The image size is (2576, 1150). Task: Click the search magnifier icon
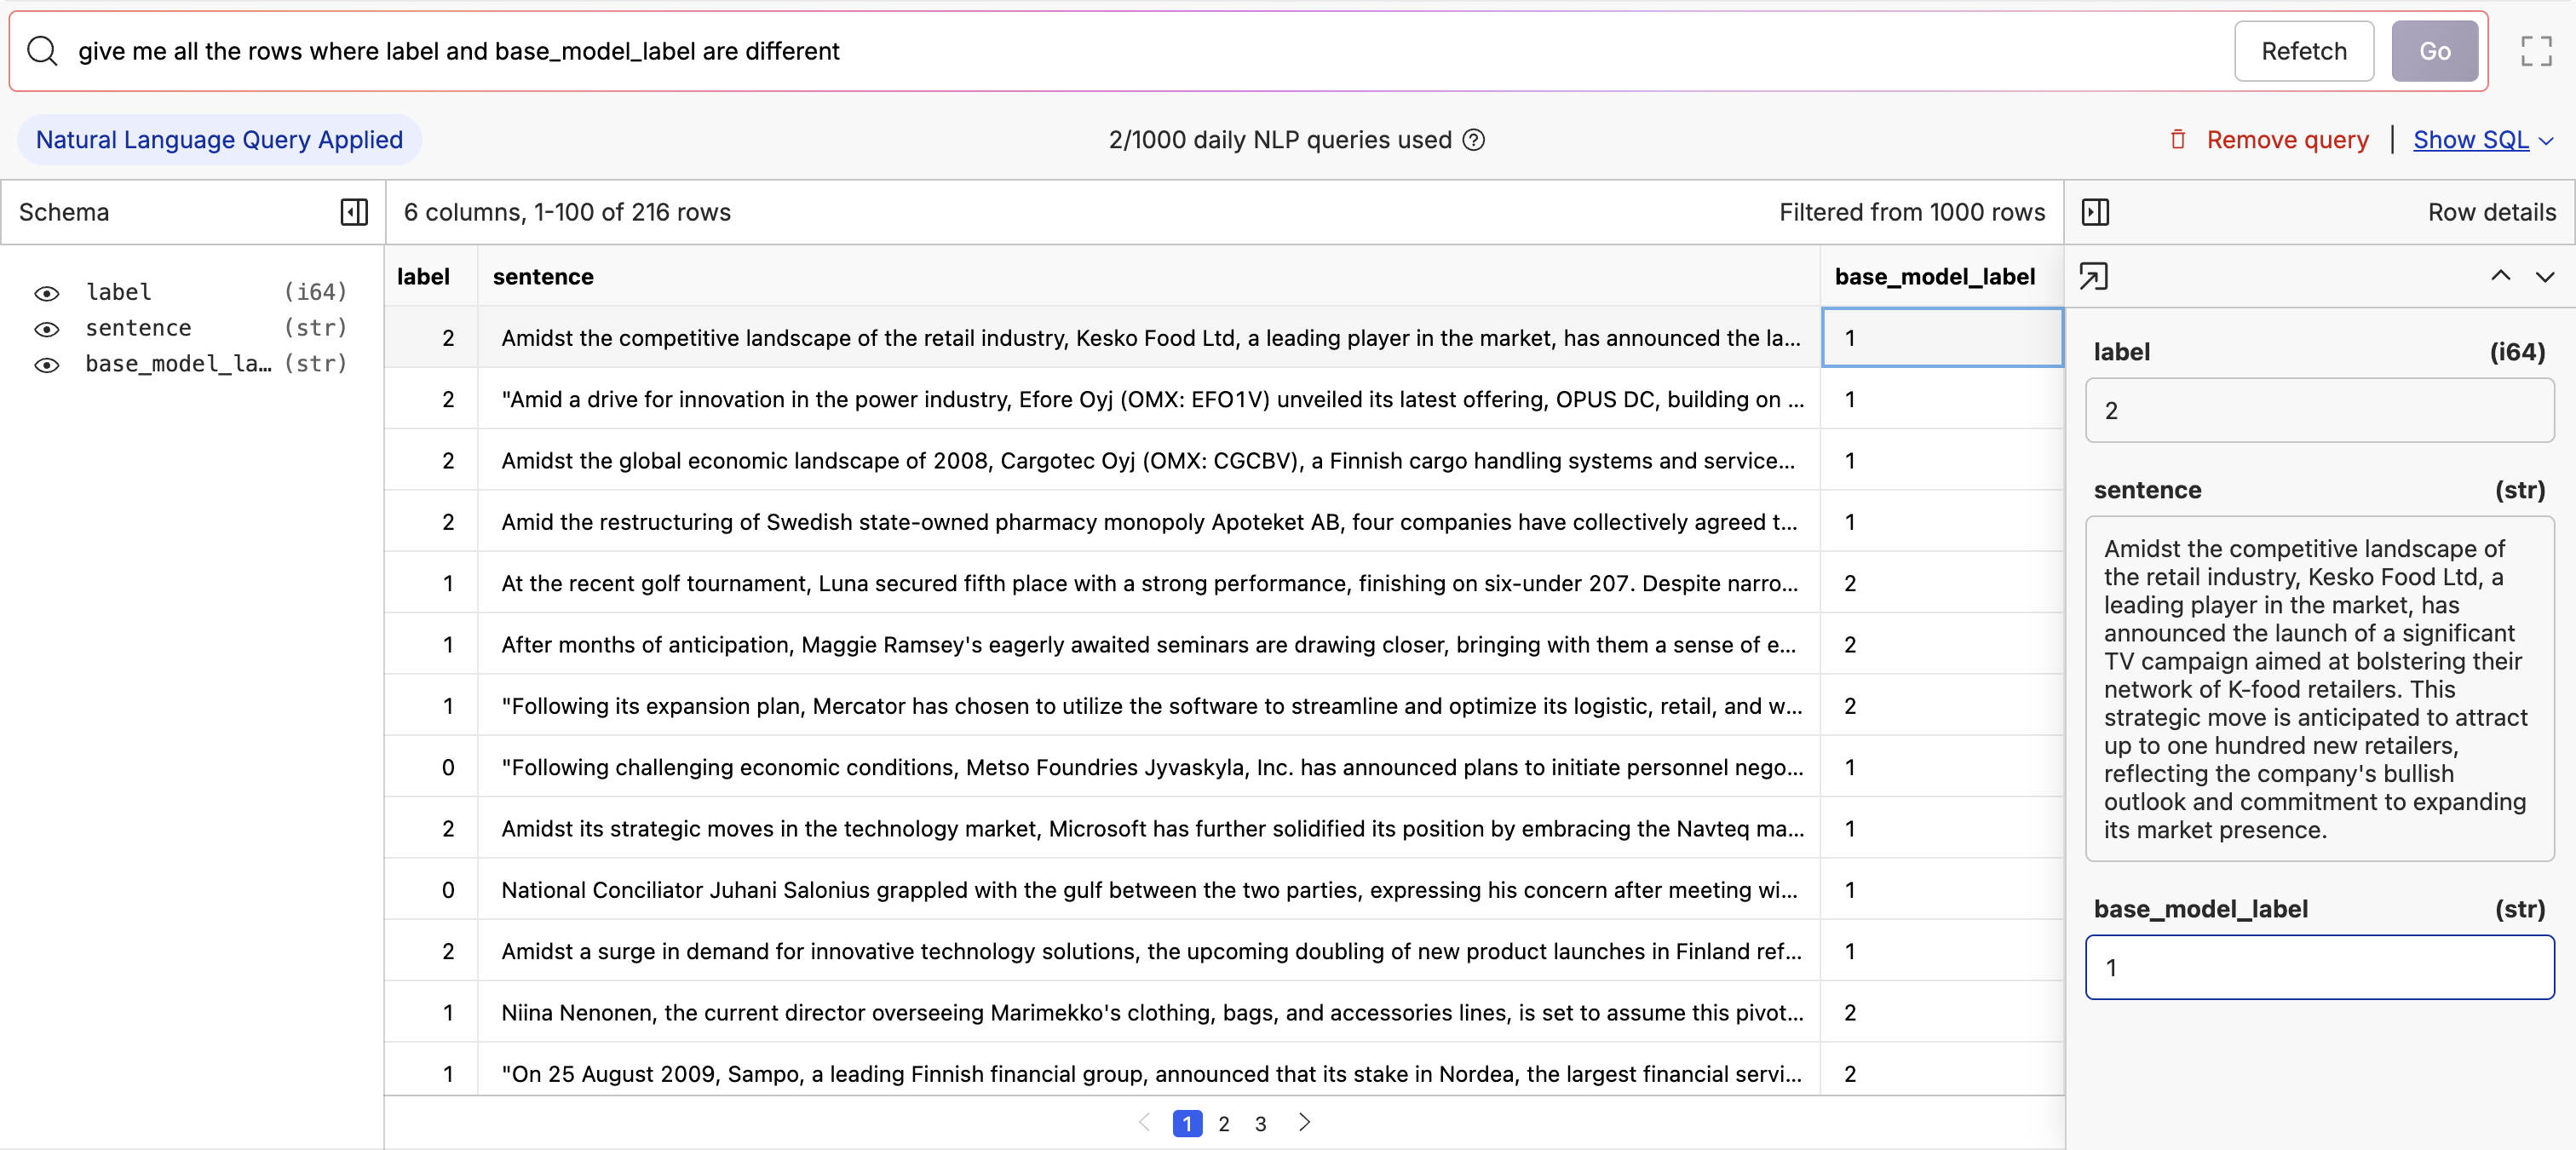click(42, 51)
